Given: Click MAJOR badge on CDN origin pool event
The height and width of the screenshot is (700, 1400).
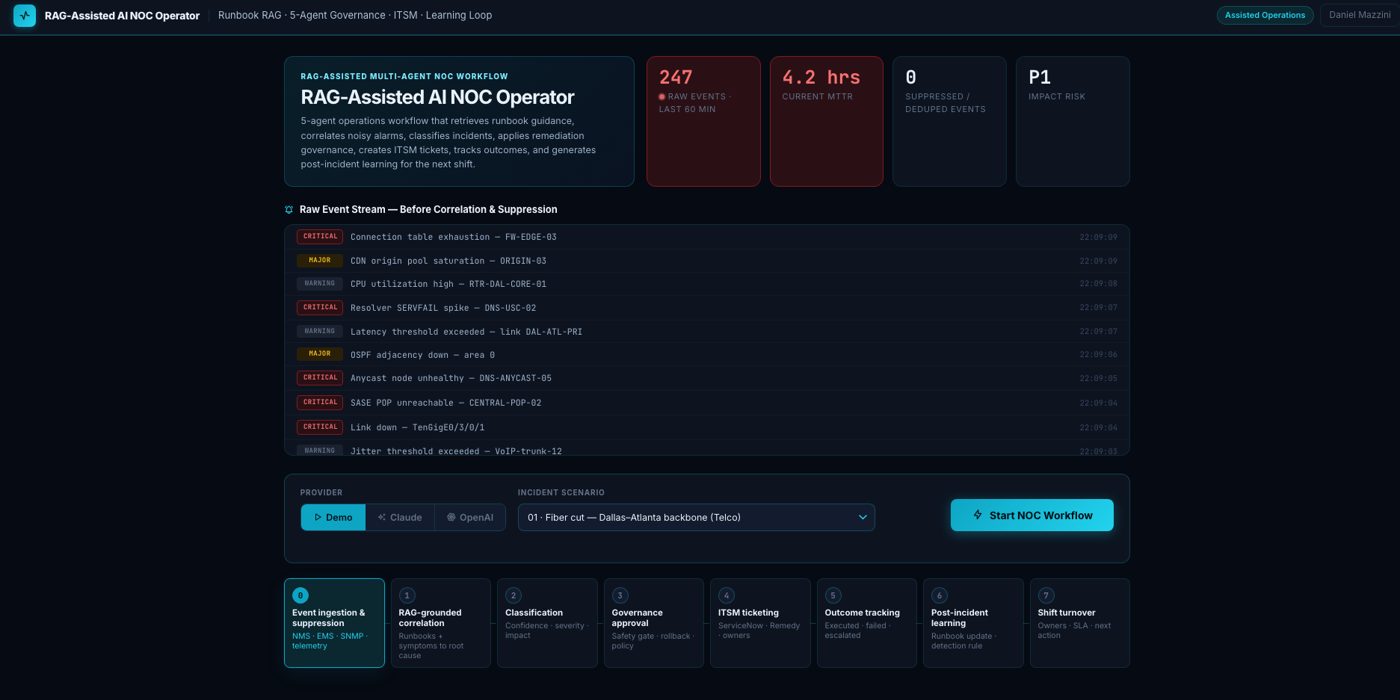Looking at the screenshot, I should pos(320,260).
